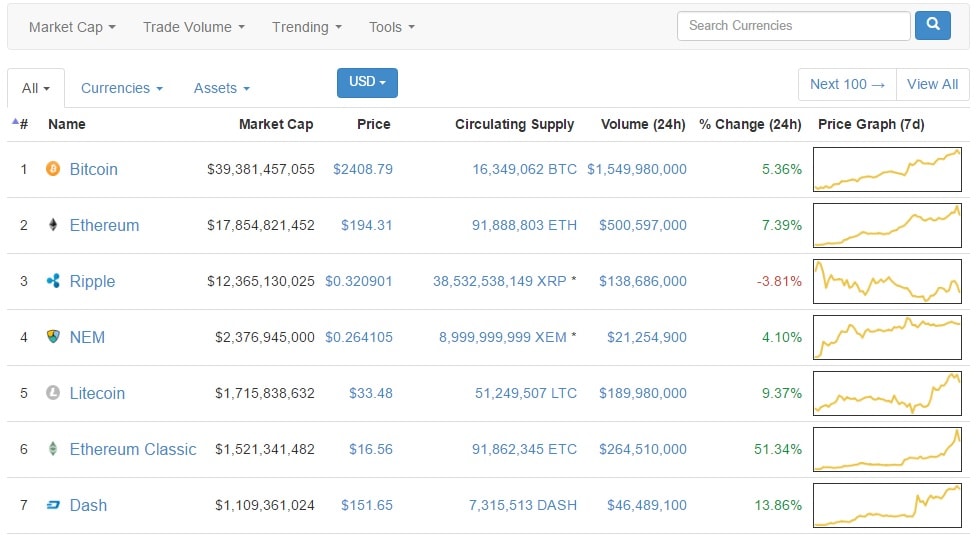Click the Dash logo icon
The width and height of the screenshot is (976, 539).
click(x=53, y=505)
